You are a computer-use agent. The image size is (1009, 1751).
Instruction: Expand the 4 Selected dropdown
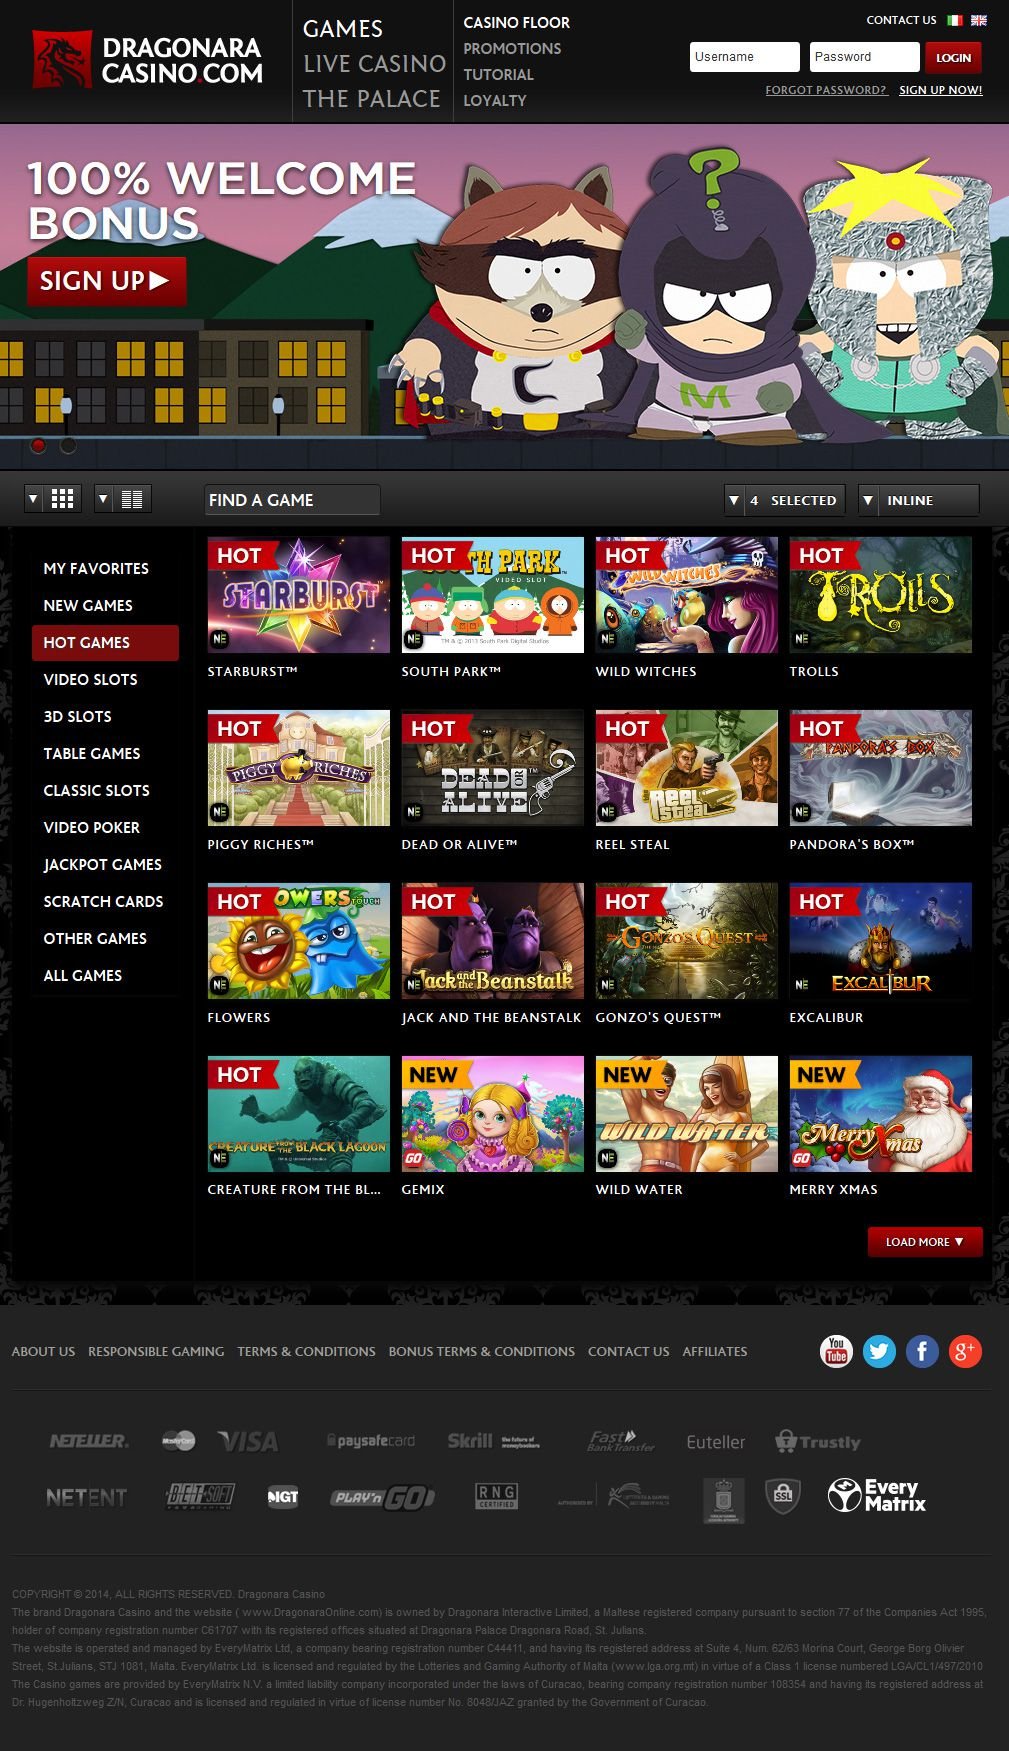(785, 500)
